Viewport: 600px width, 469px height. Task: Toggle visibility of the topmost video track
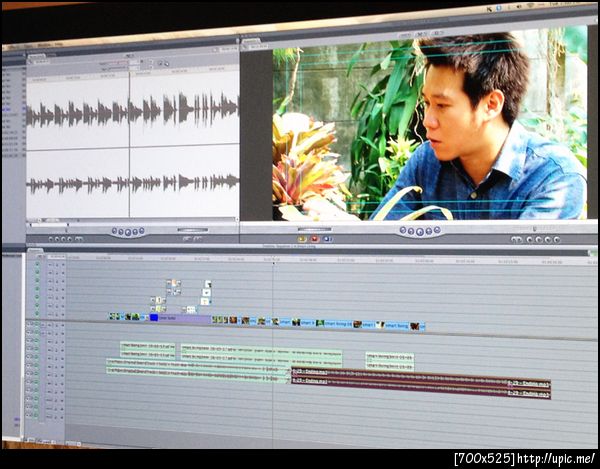(x=37, y=264)
